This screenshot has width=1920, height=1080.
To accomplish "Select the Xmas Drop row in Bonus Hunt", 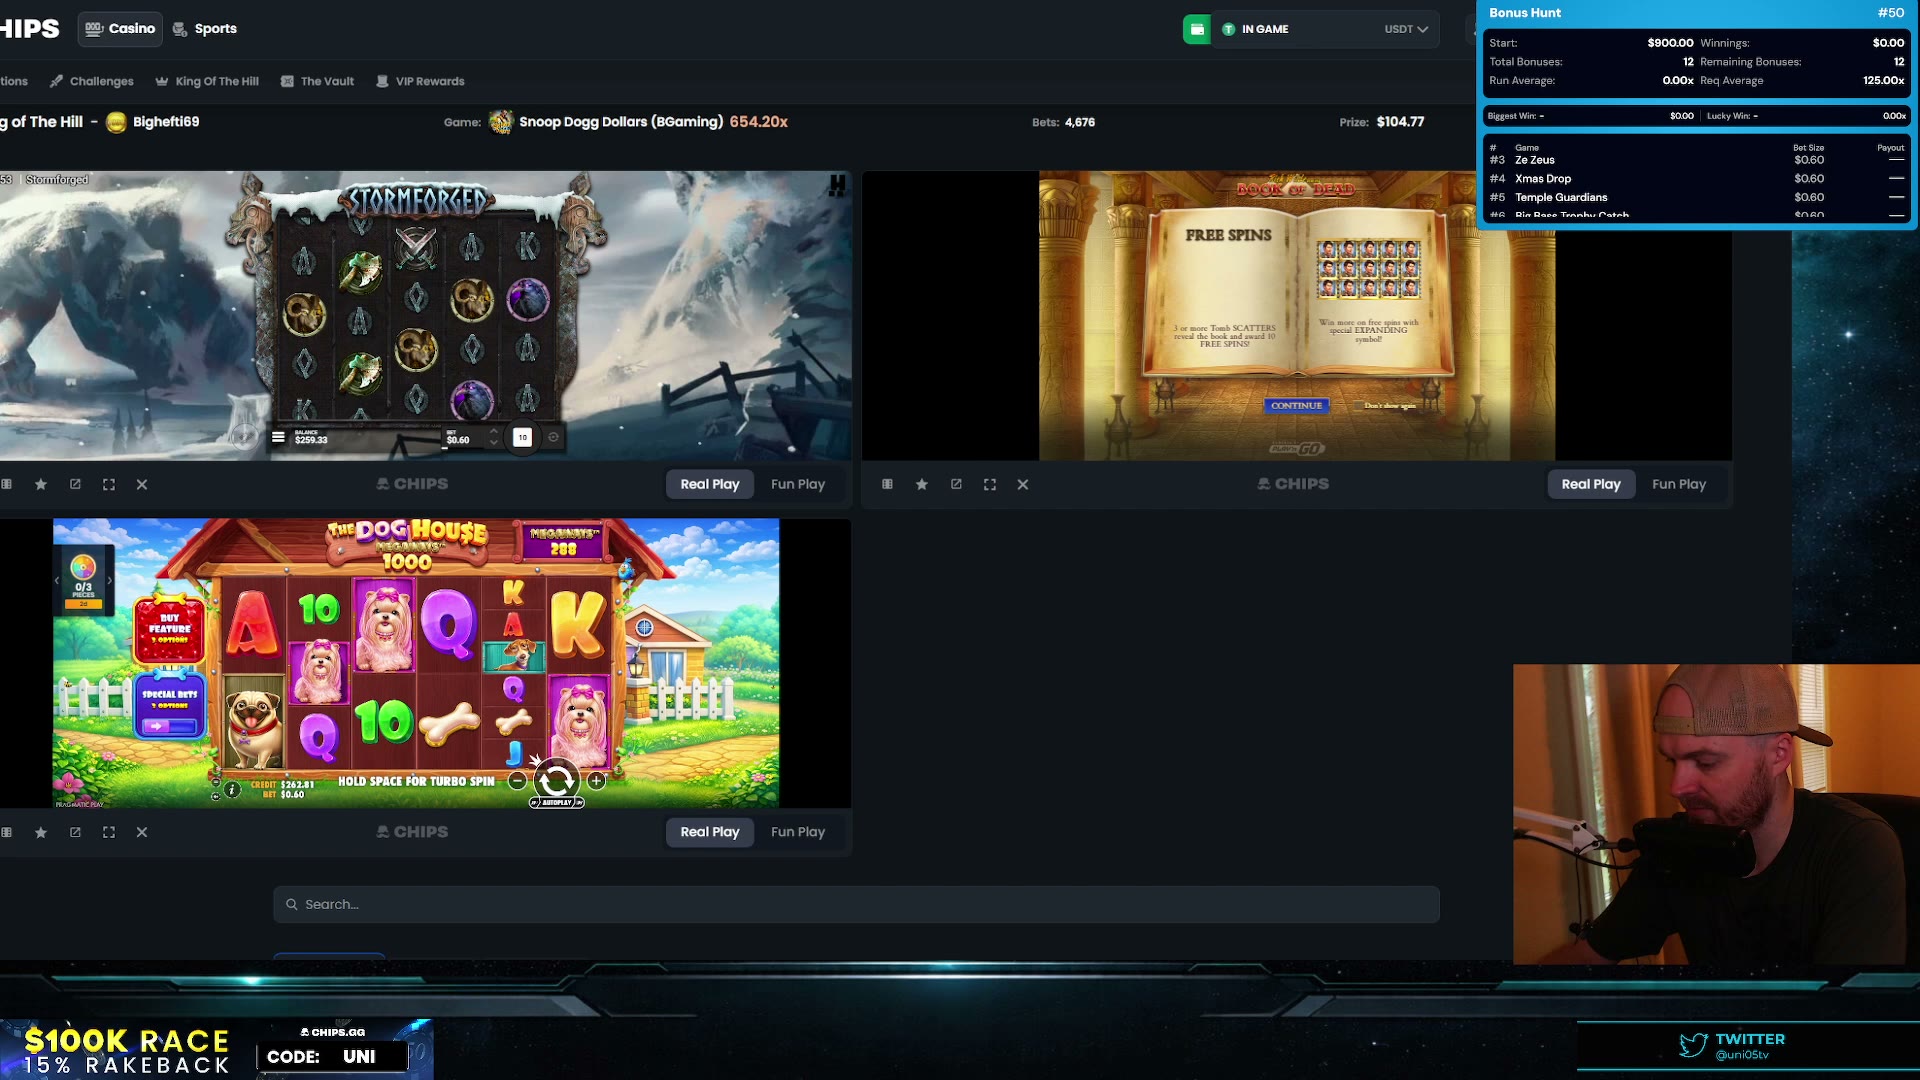I will point(1697,179).
